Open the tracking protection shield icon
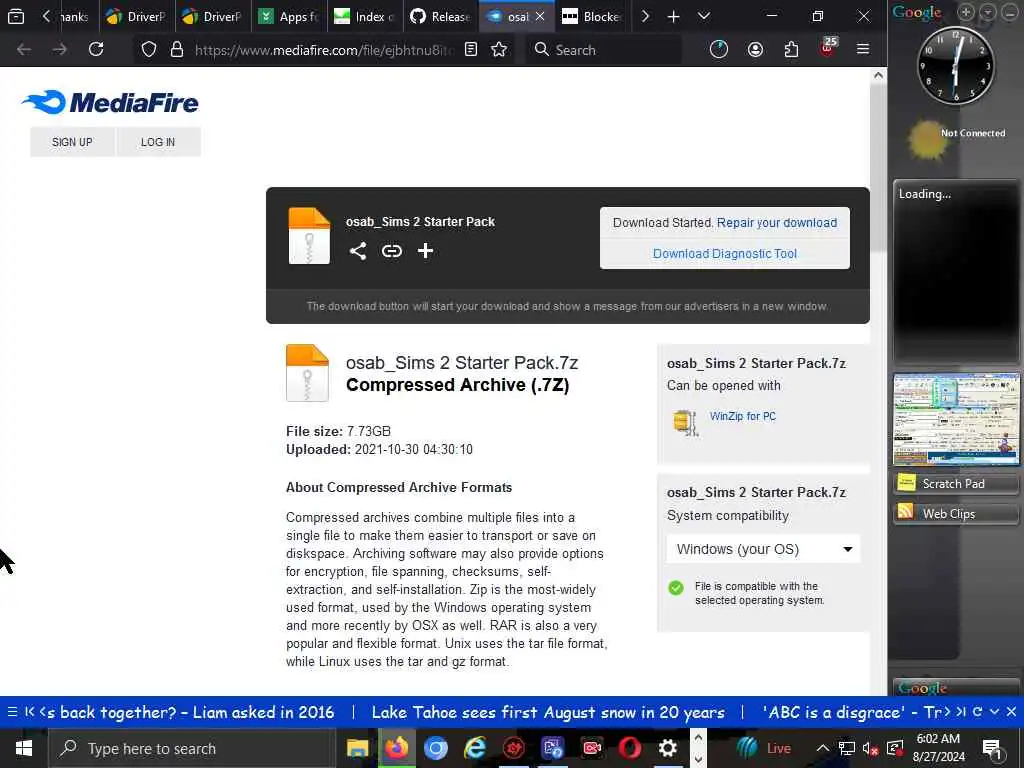 149,50
